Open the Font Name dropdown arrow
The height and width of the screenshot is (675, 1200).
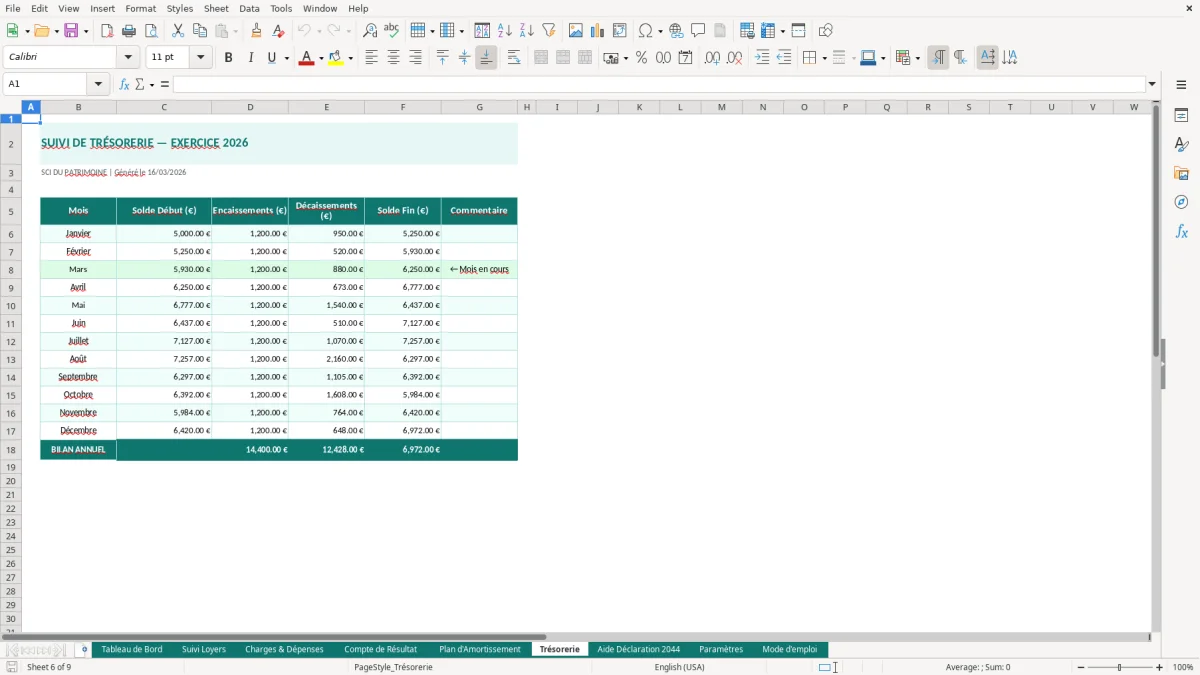click(129, 58)
